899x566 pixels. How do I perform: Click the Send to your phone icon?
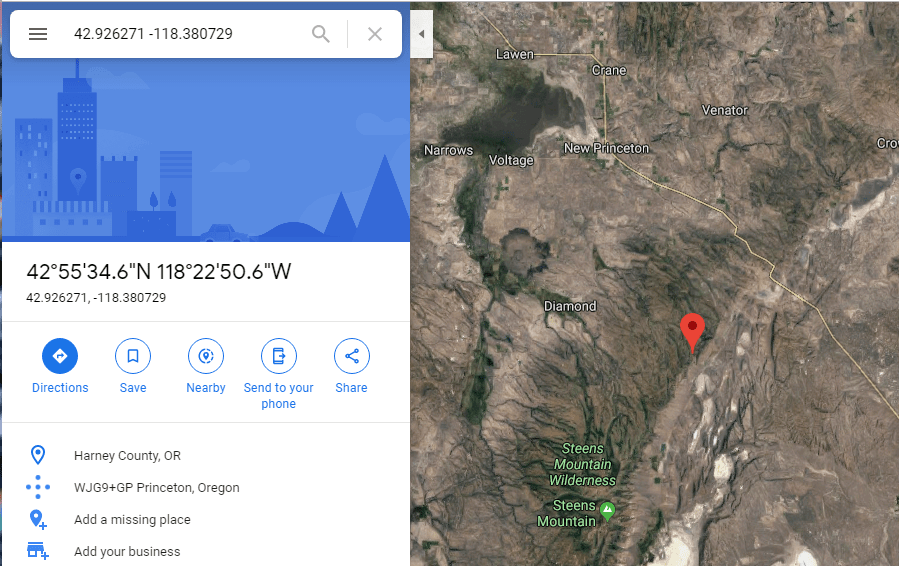coord(279,356)
